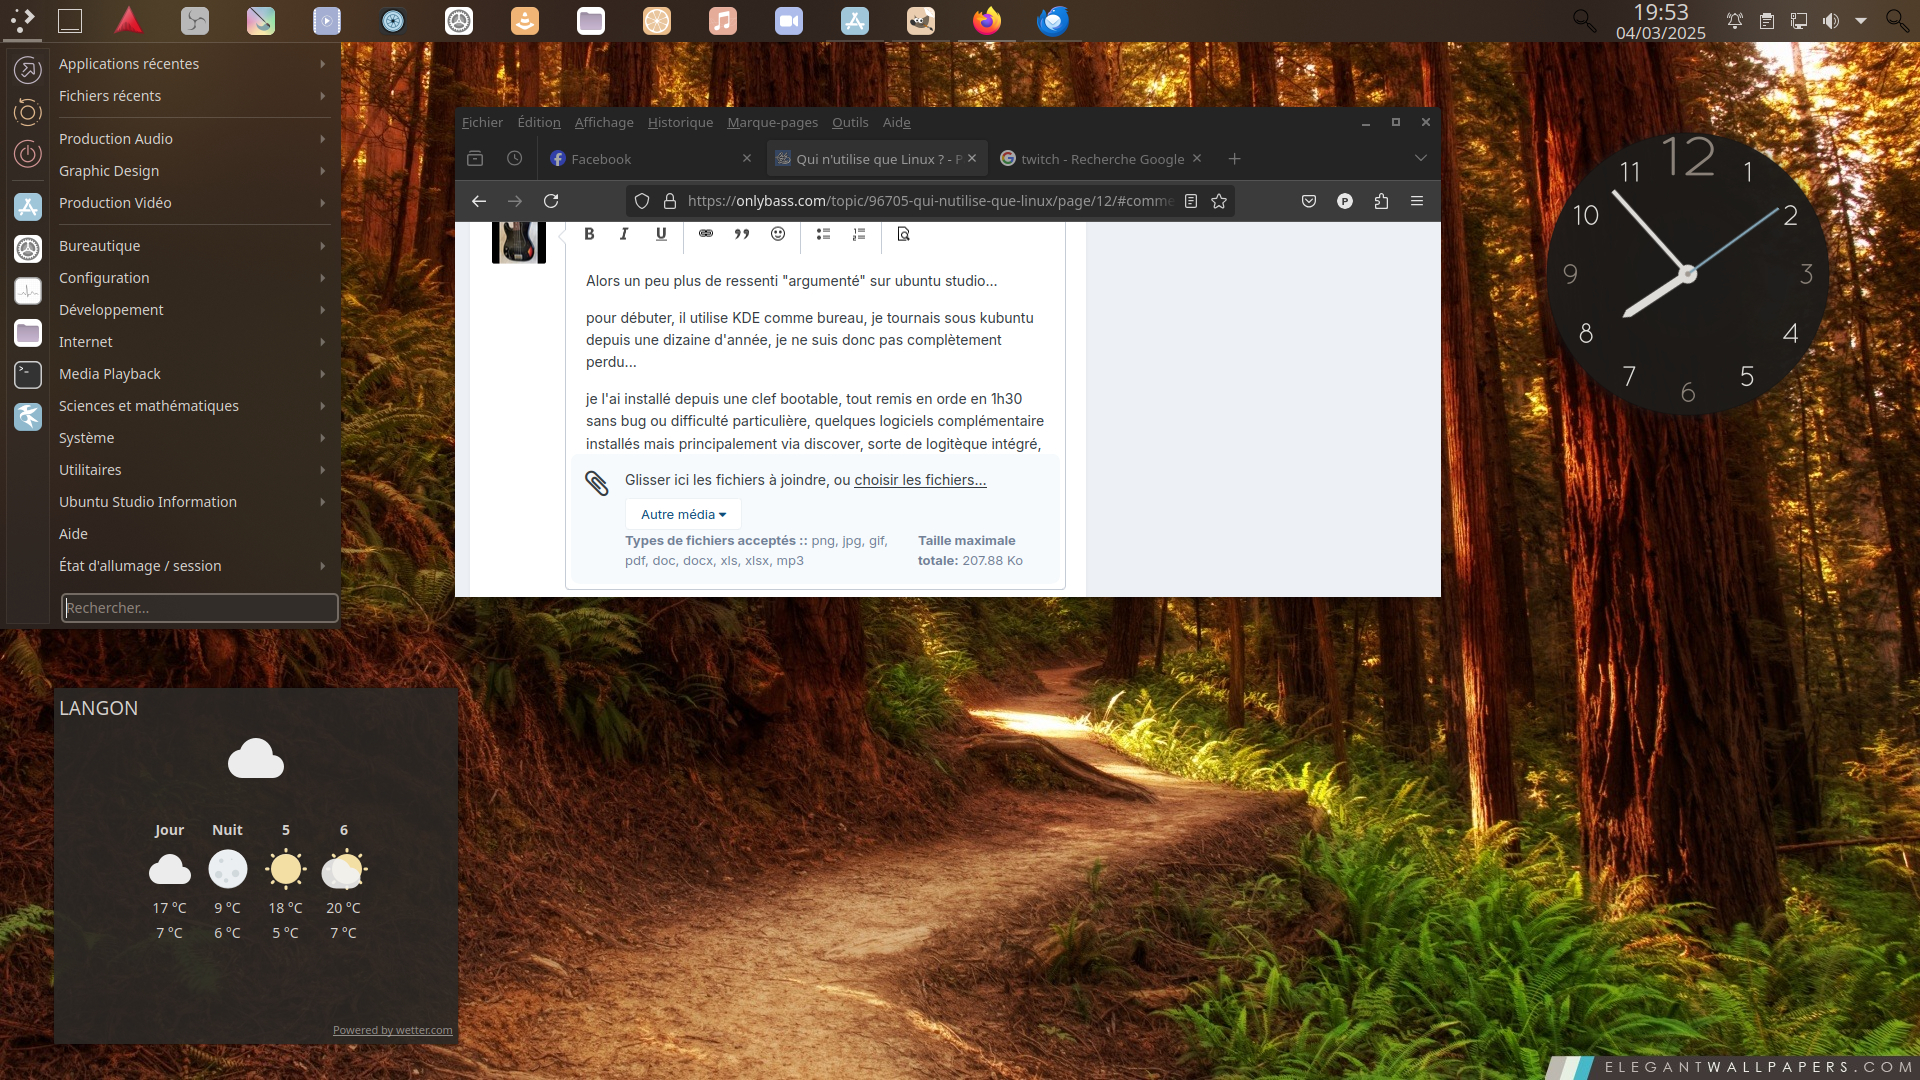
Task: Open the Powered by wetter.com link
Action: click(392, 1030)
